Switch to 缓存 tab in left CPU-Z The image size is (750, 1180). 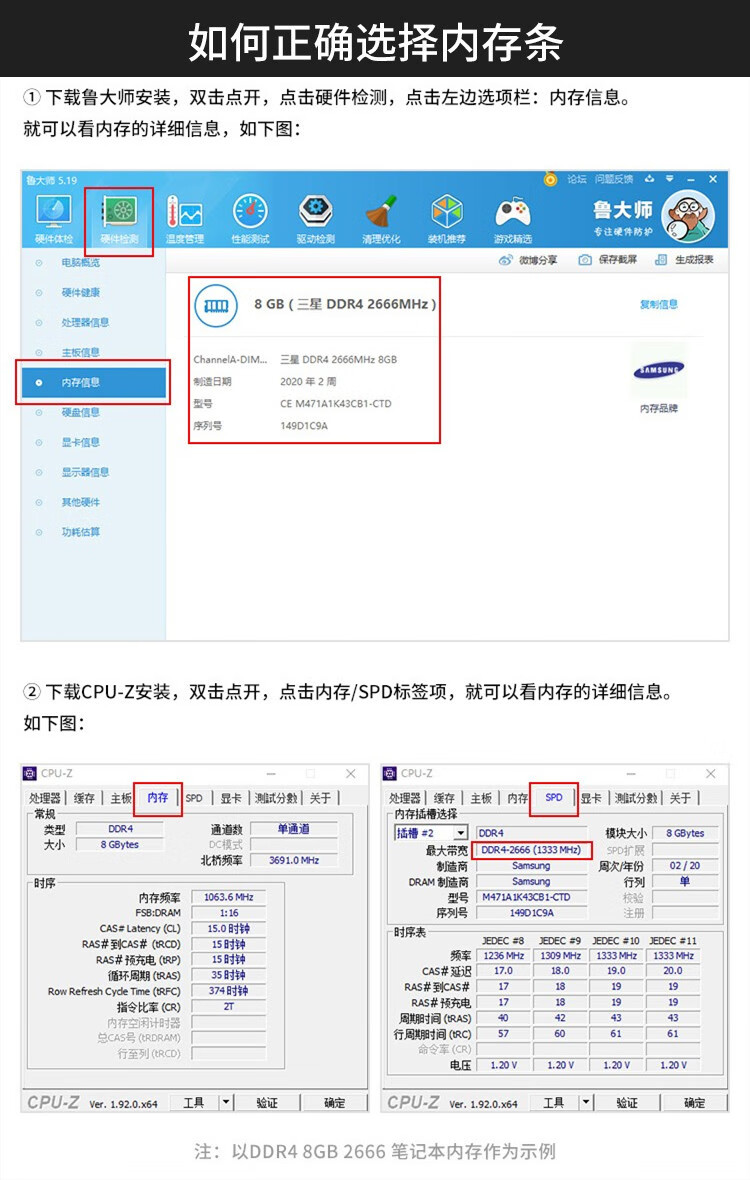click(x=84, y=798)
